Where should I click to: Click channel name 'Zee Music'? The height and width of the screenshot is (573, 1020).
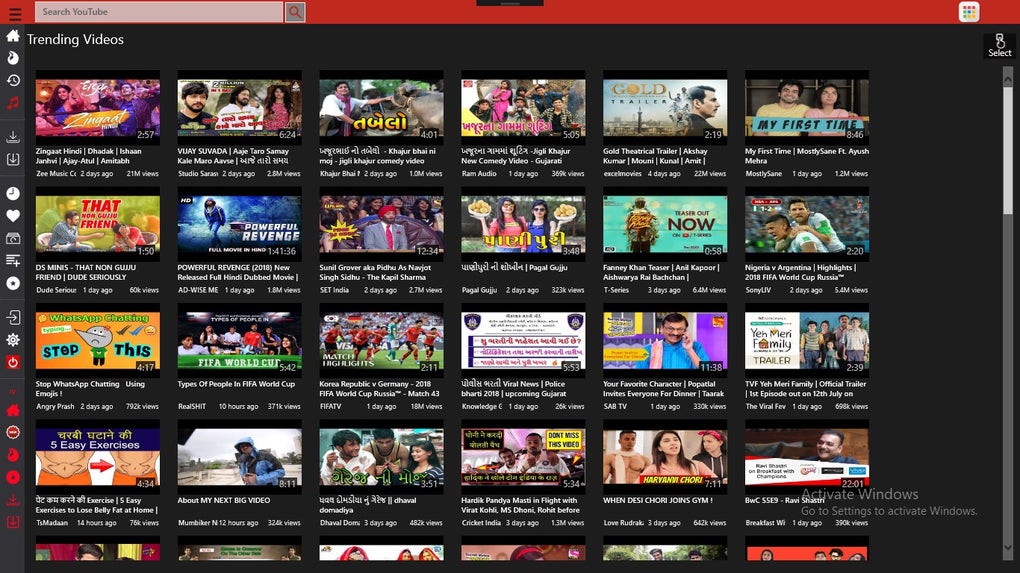(56, 174)
